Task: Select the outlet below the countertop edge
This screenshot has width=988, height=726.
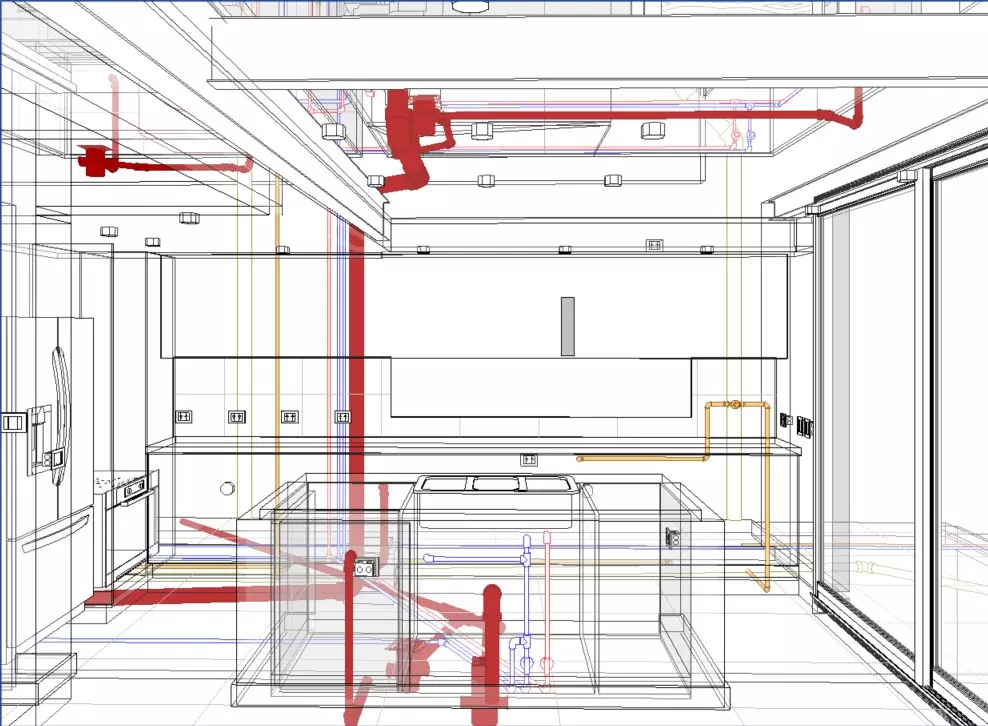Action: click(x=529, y=460)
